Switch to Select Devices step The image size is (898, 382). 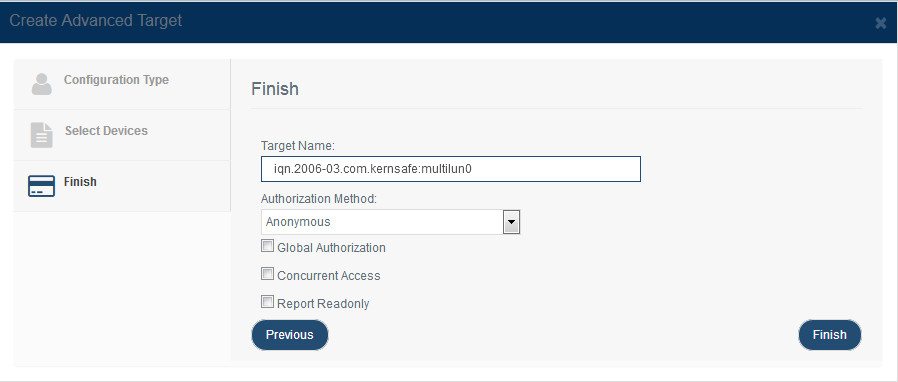point(106,131)
